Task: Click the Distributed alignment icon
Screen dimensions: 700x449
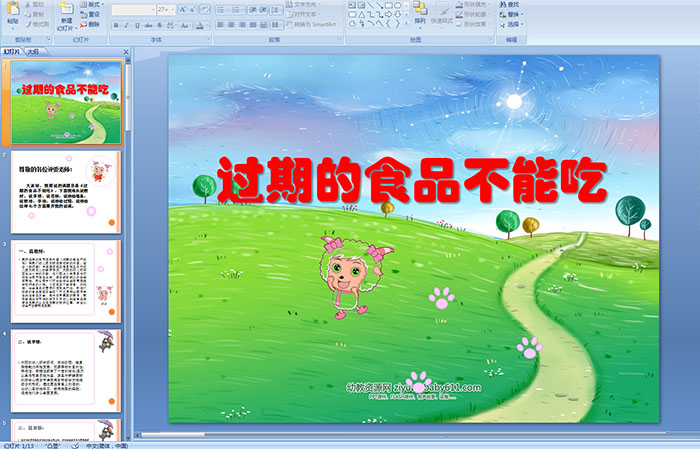Action: [263, 25]
